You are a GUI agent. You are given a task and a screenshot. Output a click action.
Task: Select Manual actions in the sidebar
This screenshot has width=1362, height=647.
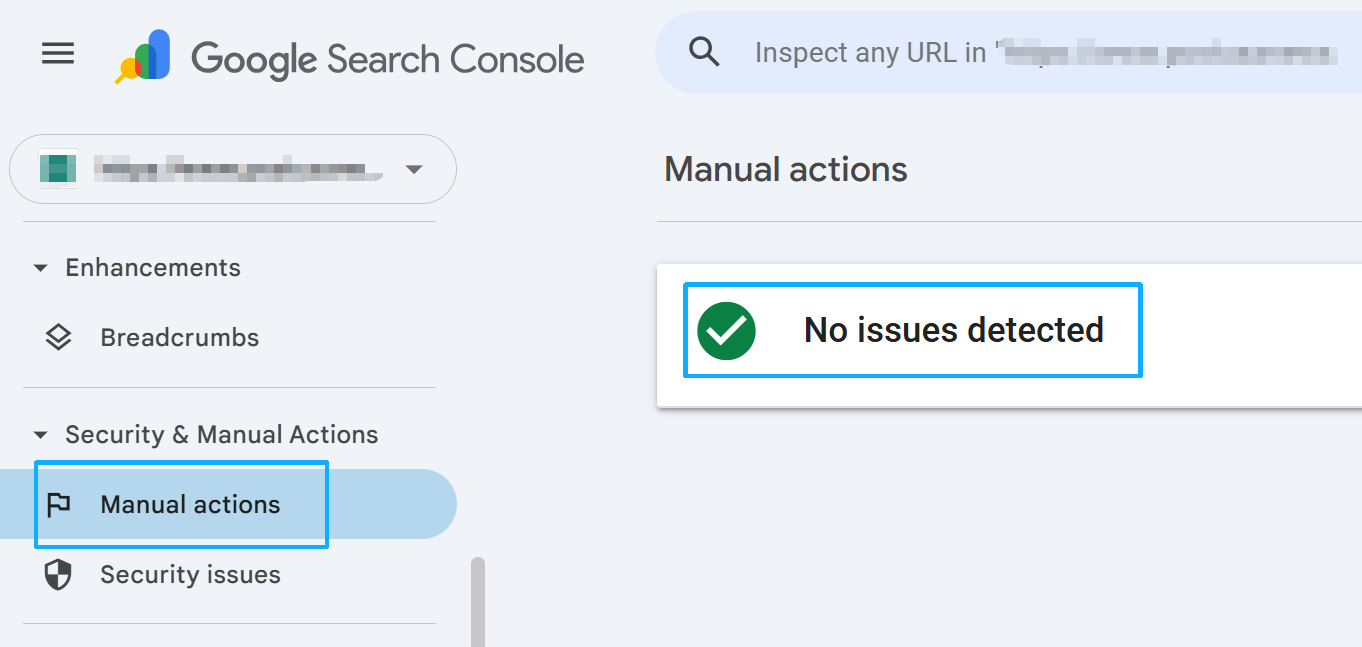click(188, 504)
